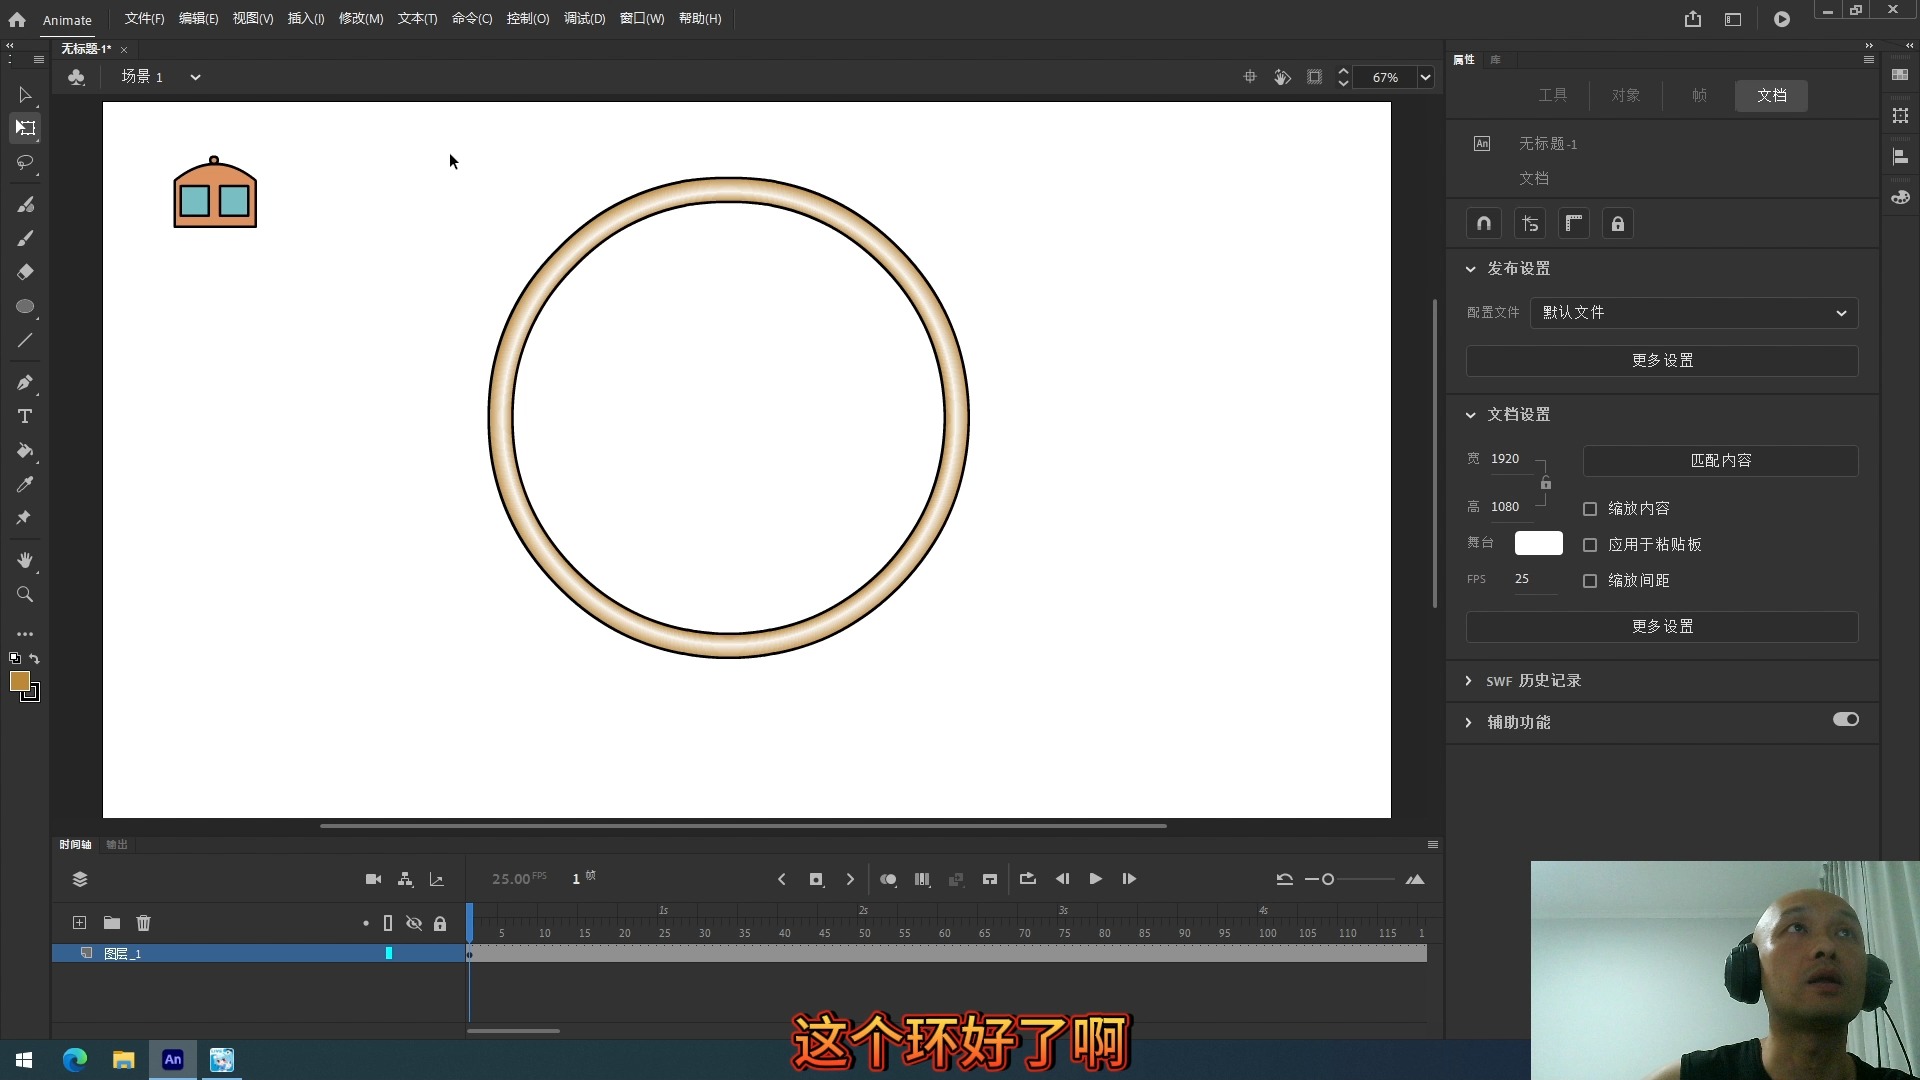The width and height of the screenshot is (1920, 1080).
Task: Click the new layer icon
Action: (x=79, y=923)
